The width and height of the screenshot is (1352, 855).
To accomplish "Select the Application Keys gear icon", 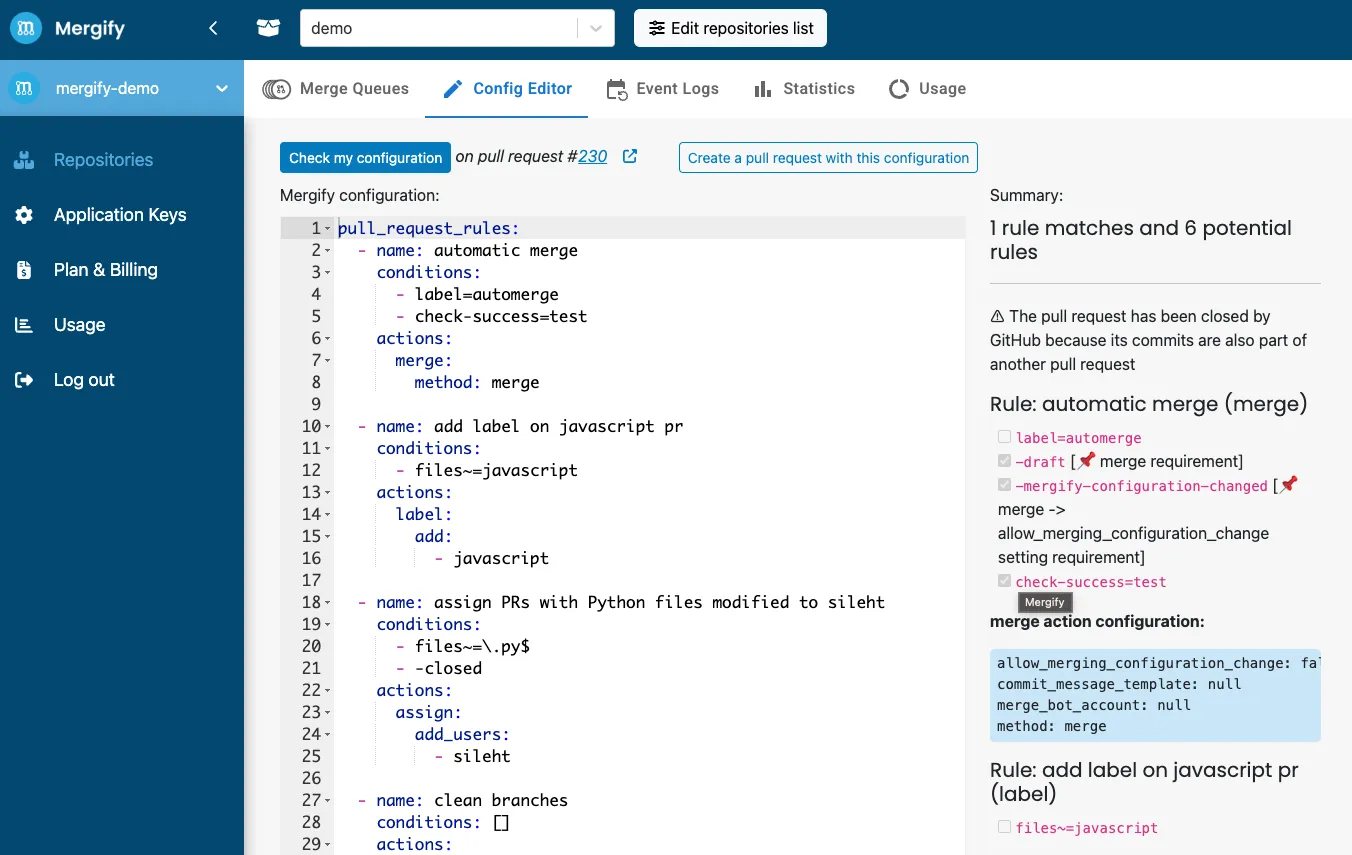I will [23, 215].
